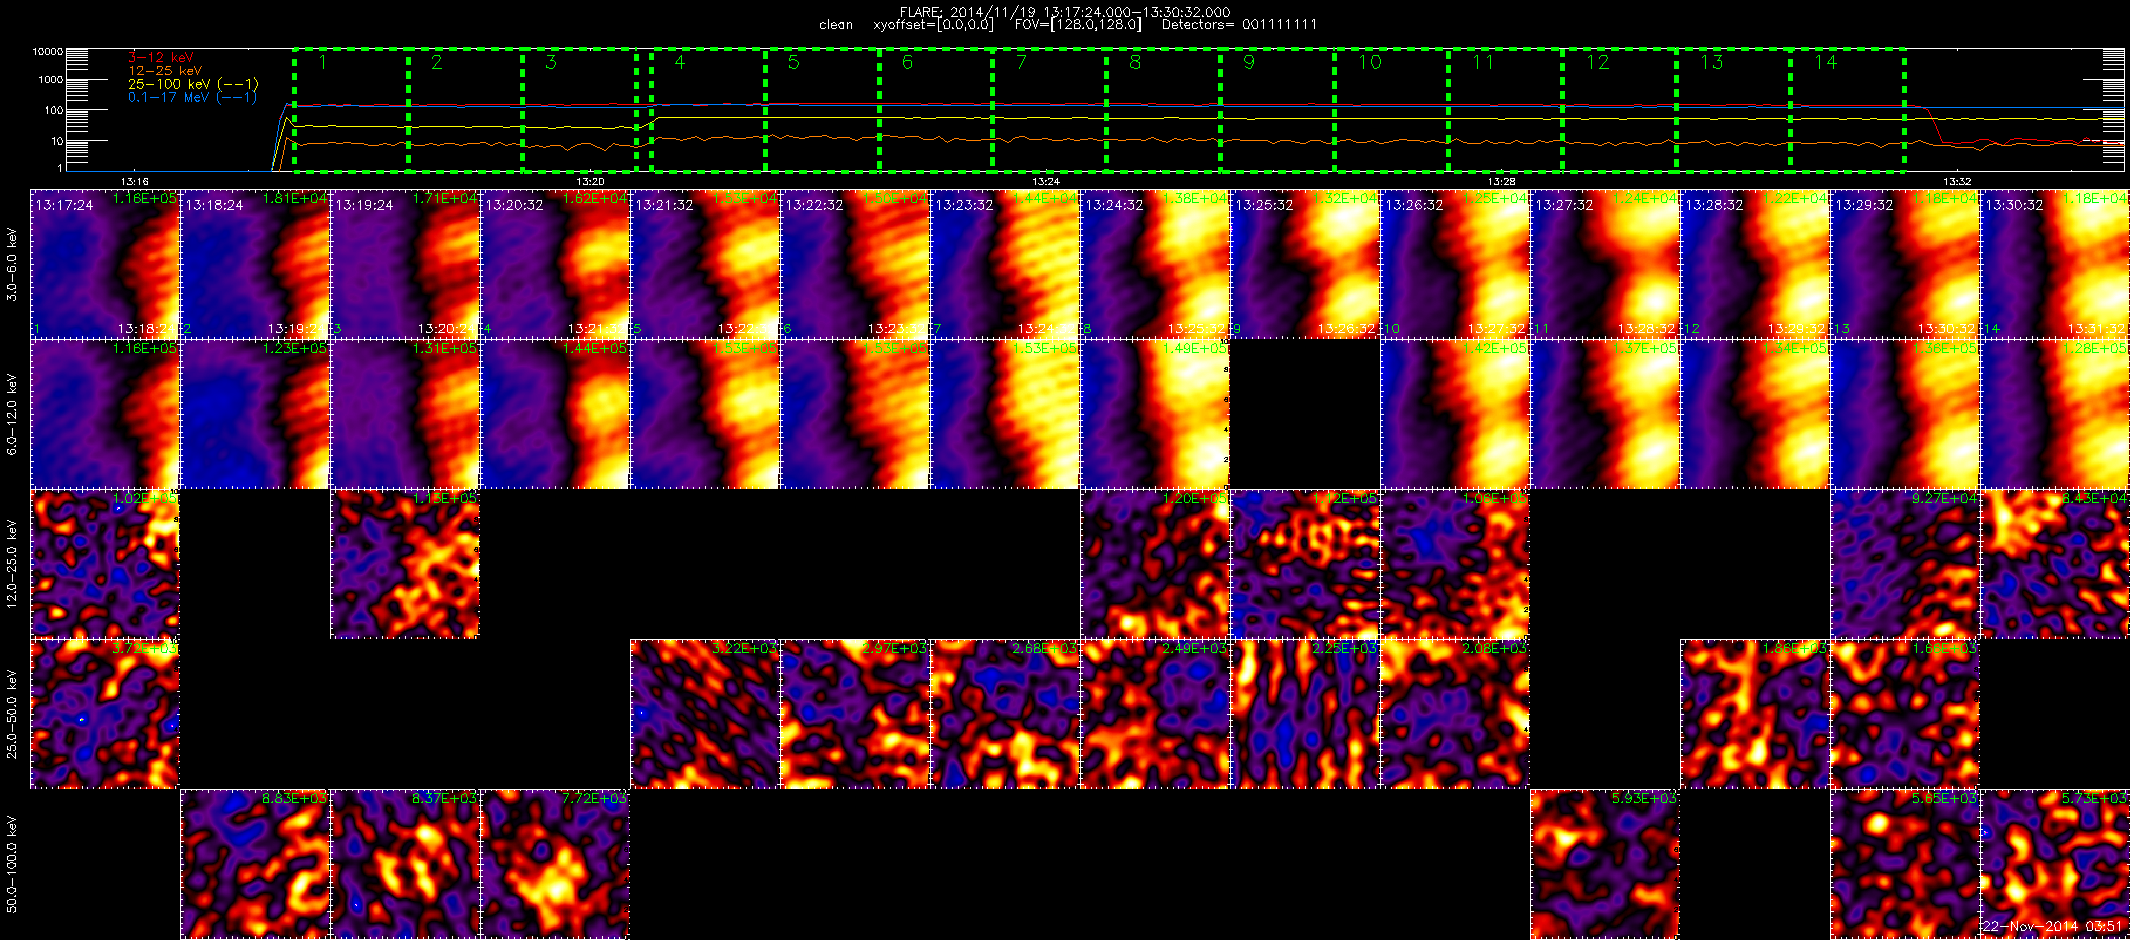Click the 25.0-50.0 keV row label

[x=12, y=714]
